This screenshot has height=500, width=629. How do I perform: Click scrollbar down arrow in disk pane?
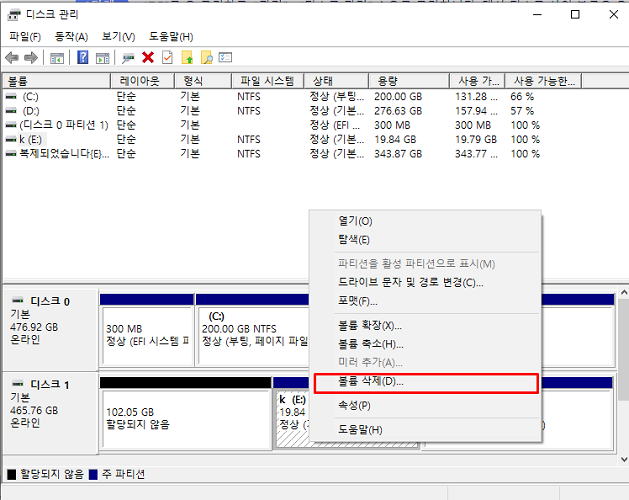pyautogui.click(x=623, y=459)
